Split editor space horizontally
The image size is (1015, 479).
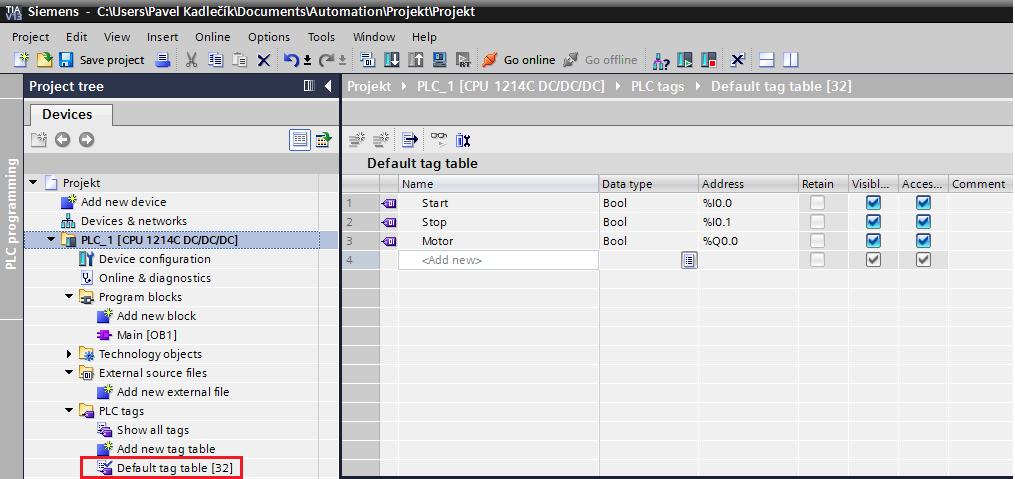pos(766,60)
